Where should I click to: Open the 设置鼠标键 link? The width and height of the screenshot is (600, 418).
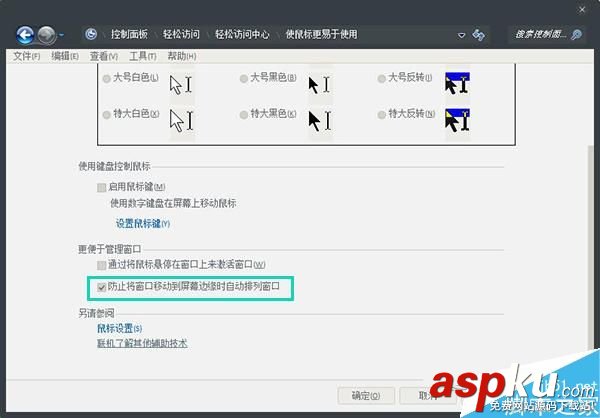pos(143,224)
